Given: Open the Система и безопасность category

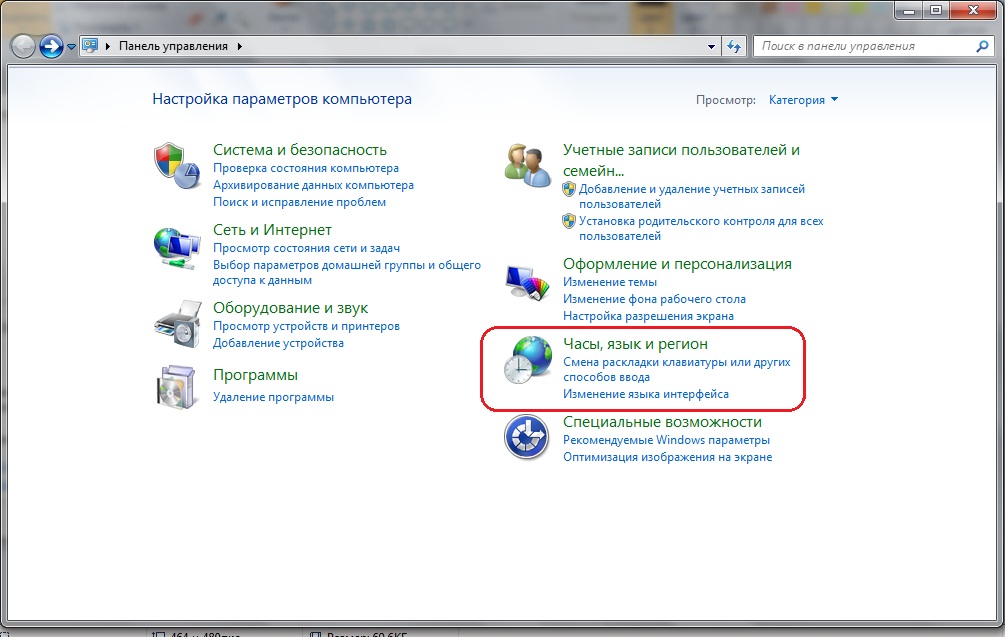Looking at the screenshot, I should [x=300, y=150].
